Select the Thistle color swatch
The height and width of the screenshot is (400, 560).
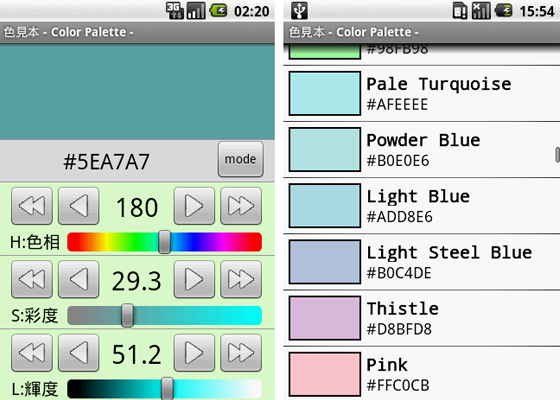click(x=325, y=318)
